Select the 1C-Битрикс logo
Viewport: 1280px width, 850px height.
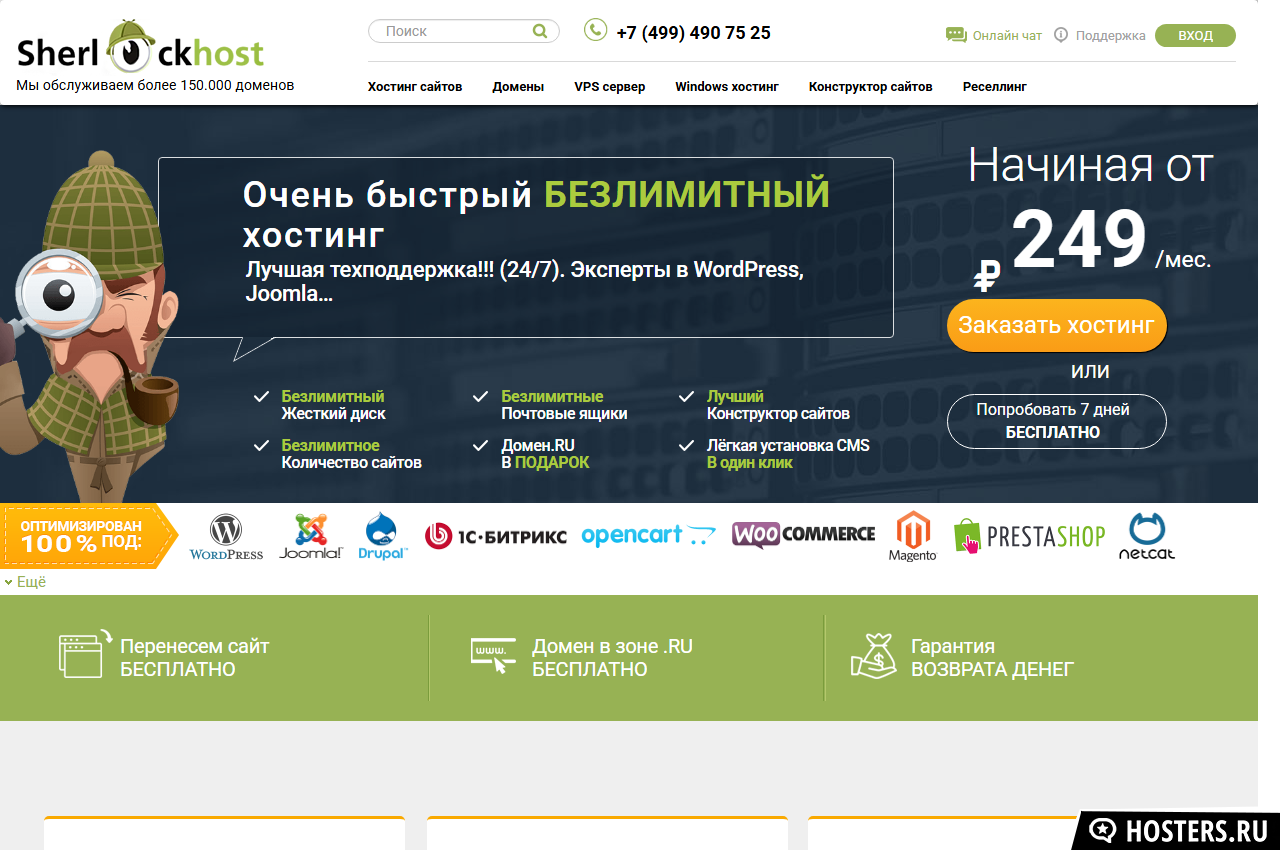(495, 536)
